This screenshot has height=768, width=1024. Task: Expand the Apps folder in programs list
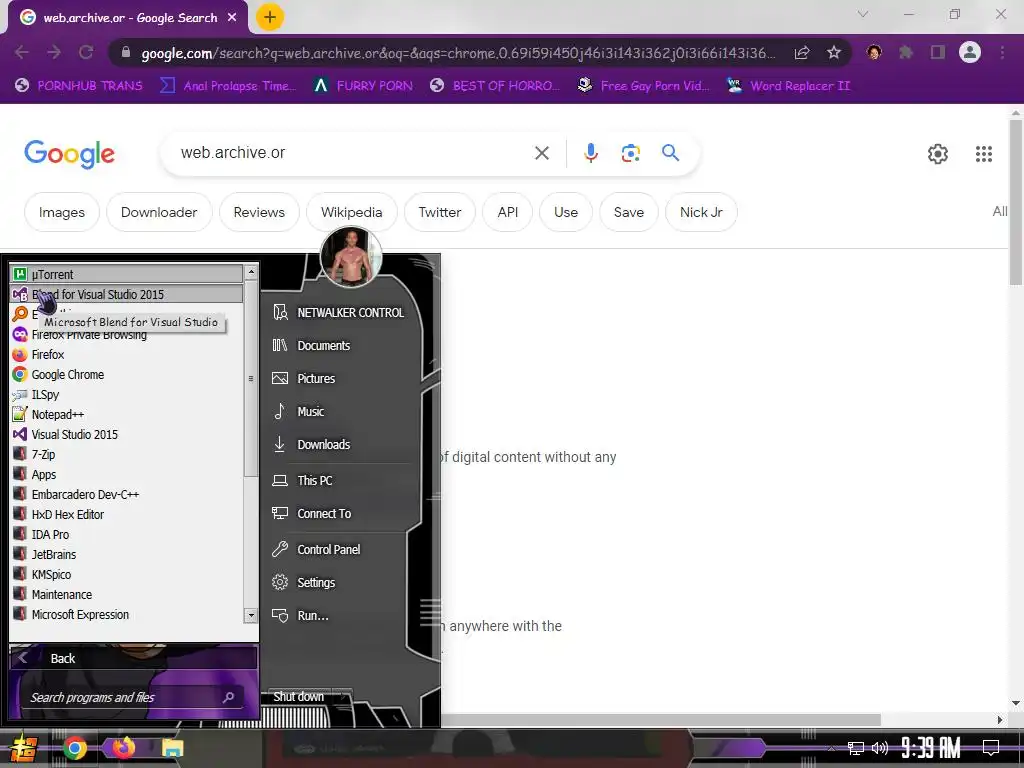click(x=127, y=475)
